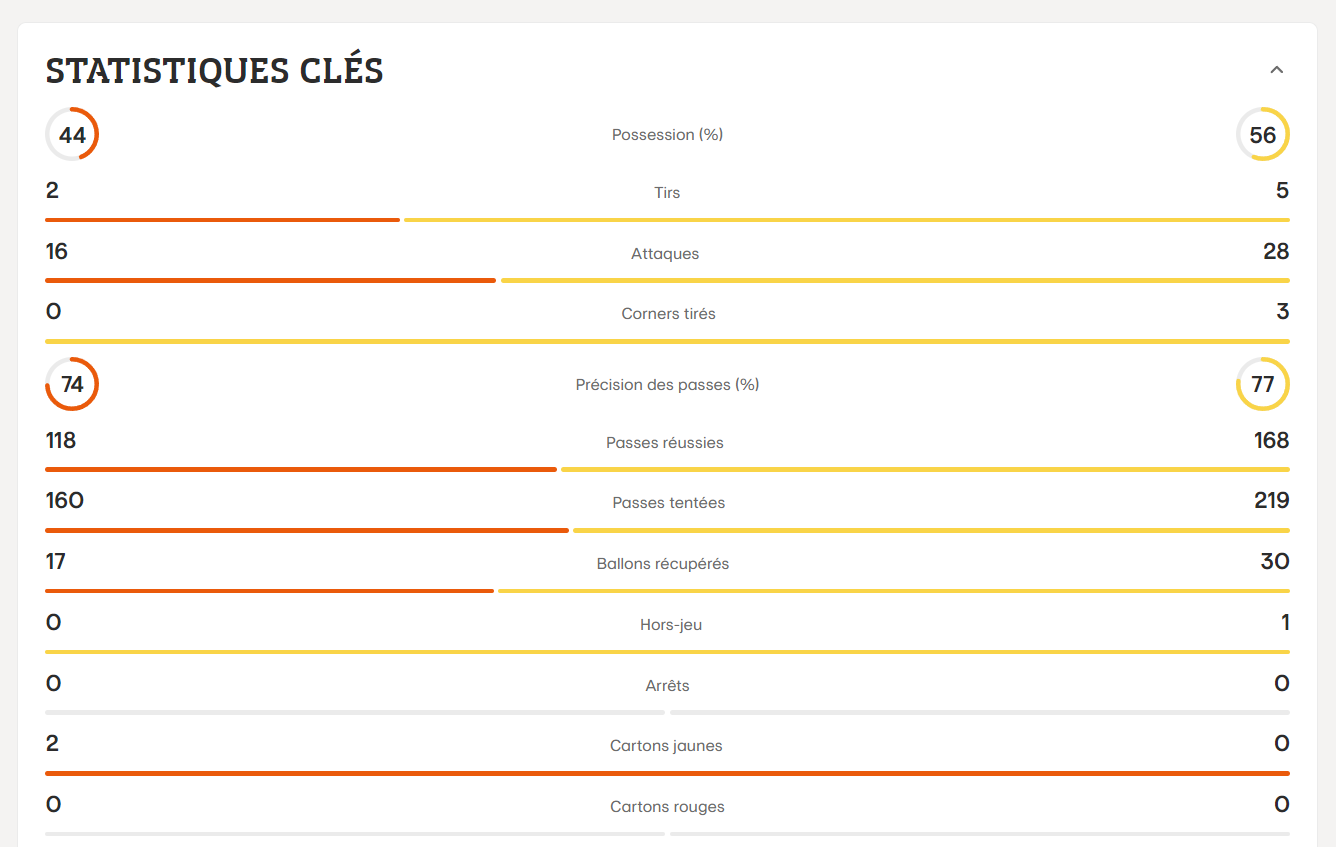Click the orange Tirs bar segment
The height and width of the screenshot is (847, 1336).
222,219
